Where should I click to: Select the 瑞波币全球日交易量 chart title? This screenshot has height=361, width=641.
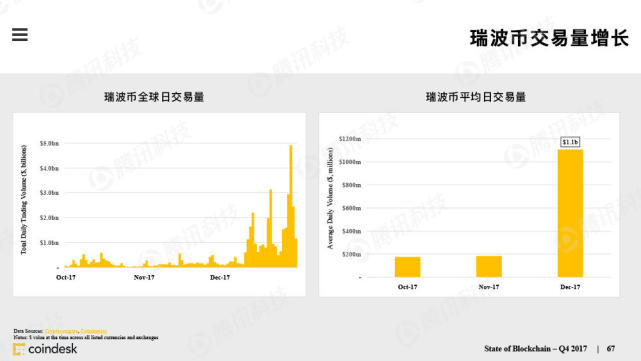coord(154,97)
